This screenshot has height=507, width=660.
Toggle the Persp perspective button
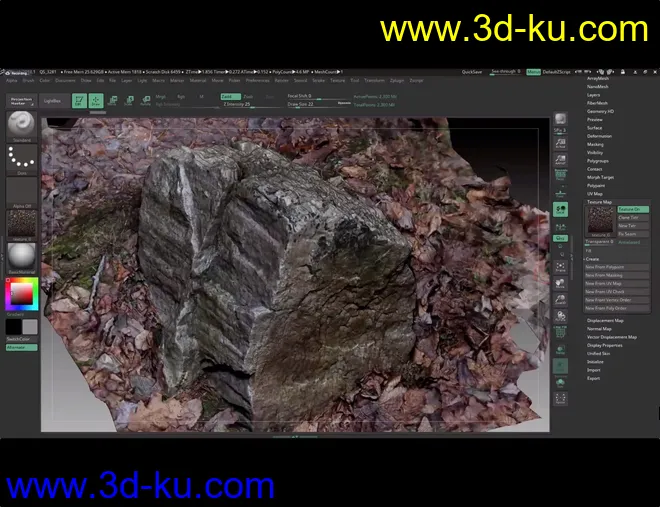(560, 175)
